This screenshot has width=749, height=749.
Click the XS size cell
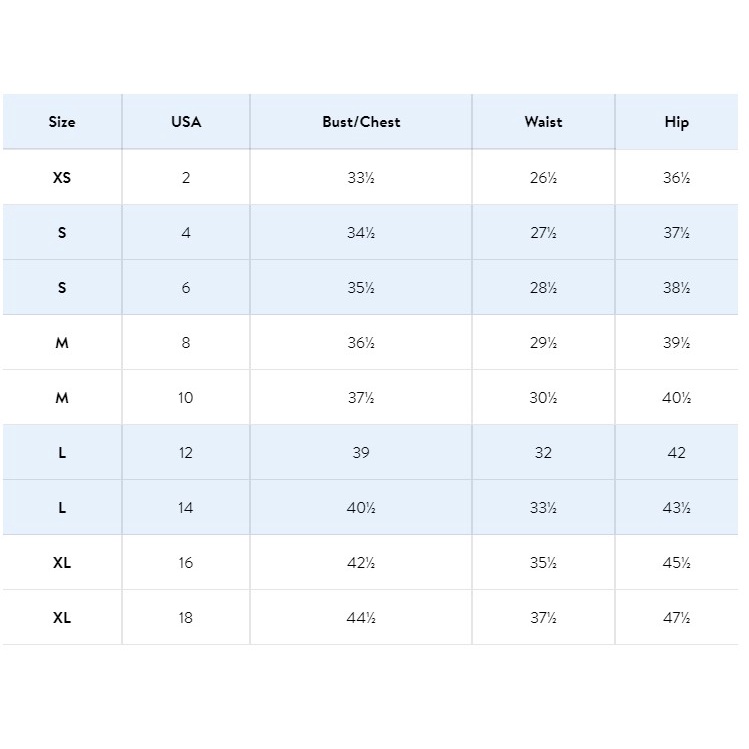click(x=62, y=178)
